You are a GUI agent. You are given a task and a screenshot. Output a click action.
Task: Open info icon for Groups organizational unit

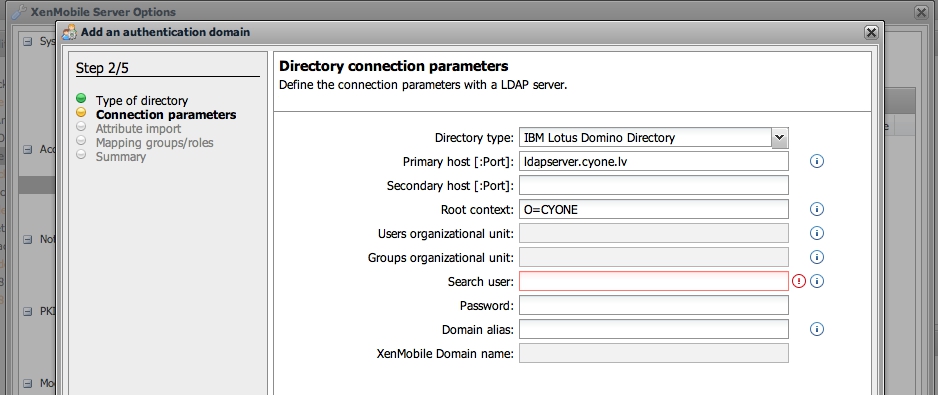pyautogui.click(x=817, y=257)
